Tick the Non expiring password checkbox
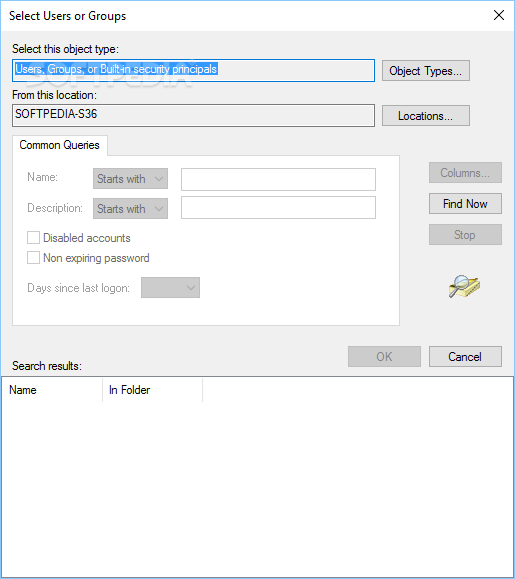Viewport: 515px width, 579px height. coord(33,257)
